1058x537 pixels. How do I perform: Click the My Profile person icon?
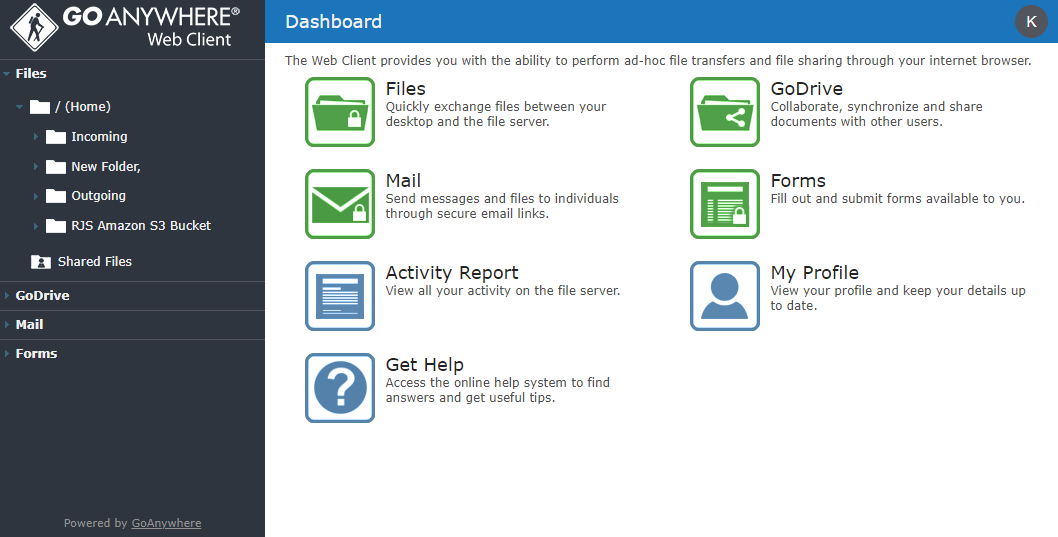point(724,296)
